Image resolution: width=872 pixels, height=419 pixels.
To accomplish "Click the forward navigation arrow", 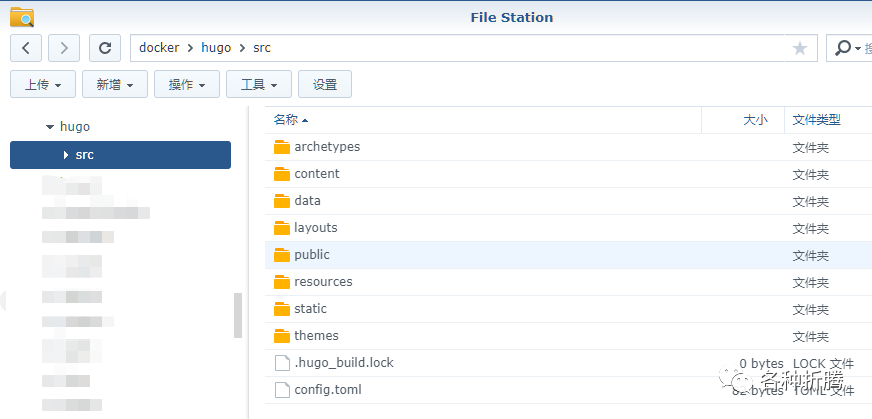I will (64, 48).
